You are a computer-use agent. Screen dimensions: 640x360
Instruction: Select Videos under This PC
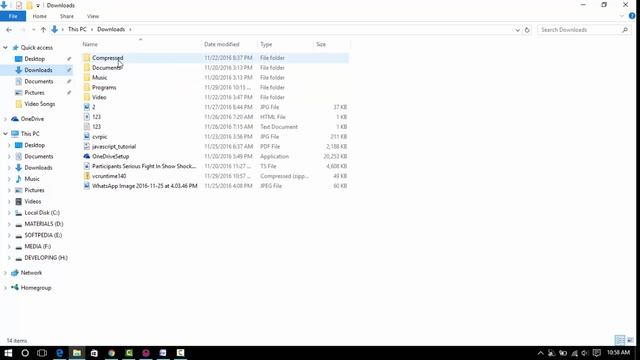[33, 202]
